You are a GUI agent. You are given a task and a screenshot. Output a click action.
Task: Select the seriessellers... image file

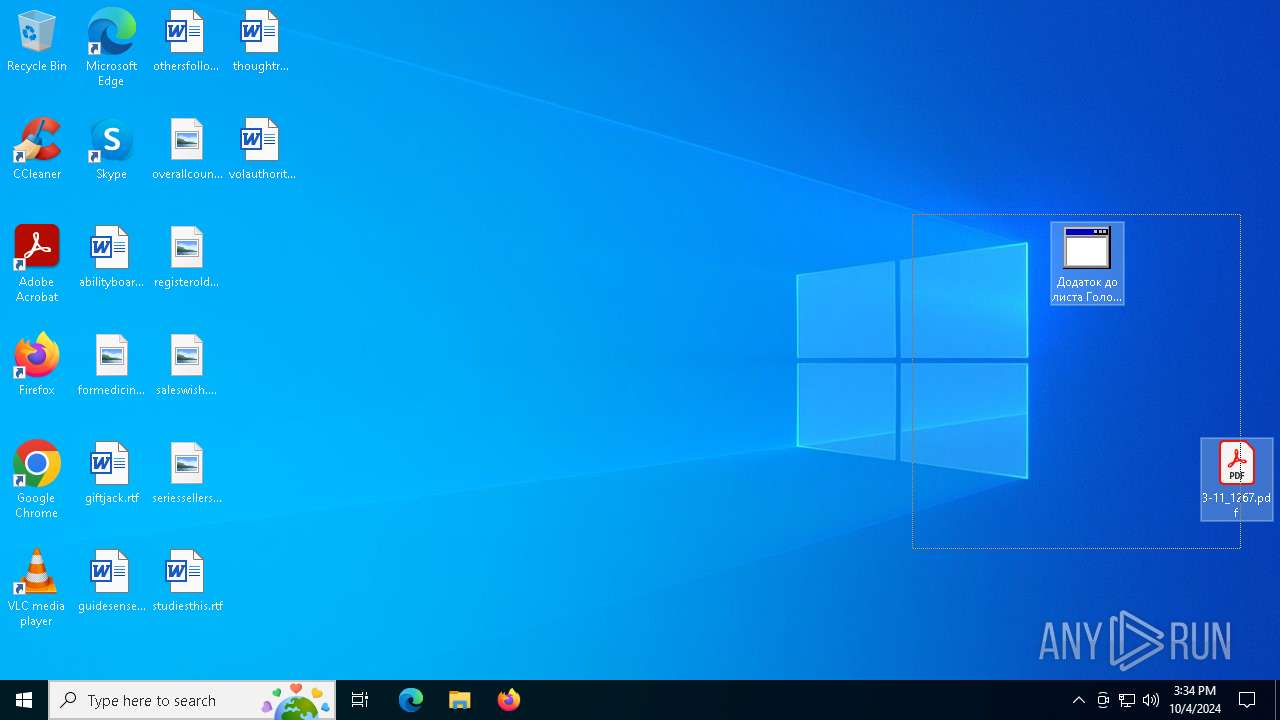click(187, 473)
